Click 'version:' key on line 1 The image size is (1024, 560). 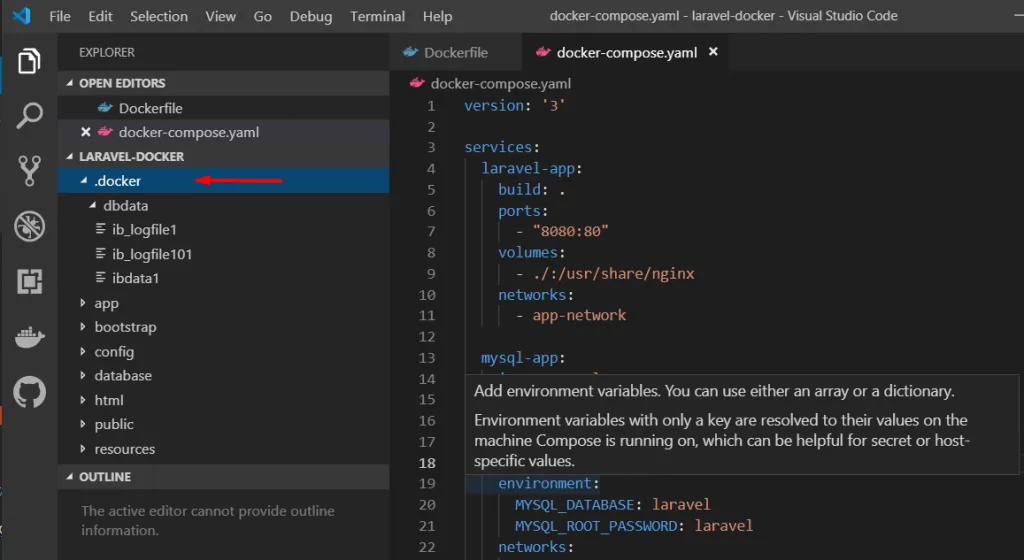[x=498, y=105]
